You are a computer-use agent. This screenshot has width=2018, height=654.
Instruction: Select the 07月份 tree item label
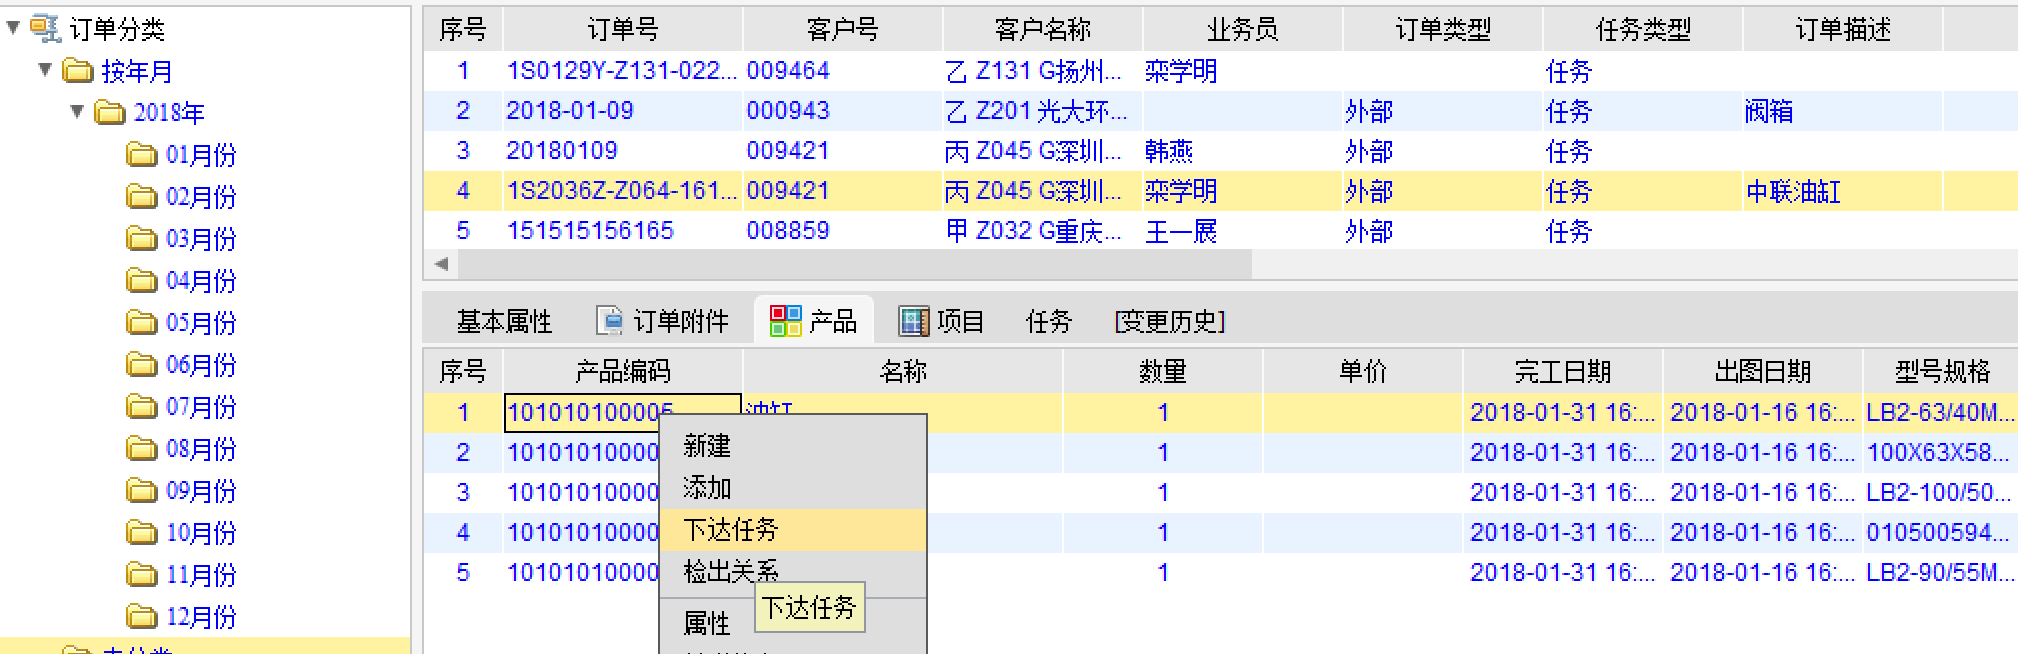[x=201, y=407]
